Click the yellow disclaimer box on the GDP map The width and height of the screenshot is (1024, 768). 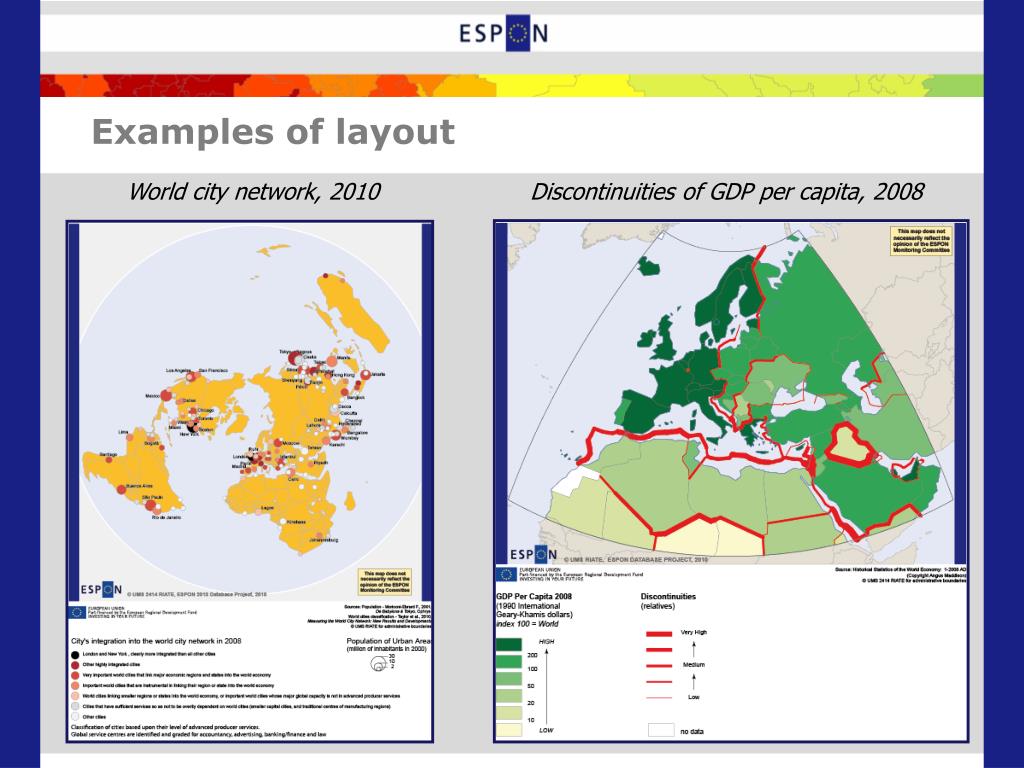[921, 240]
